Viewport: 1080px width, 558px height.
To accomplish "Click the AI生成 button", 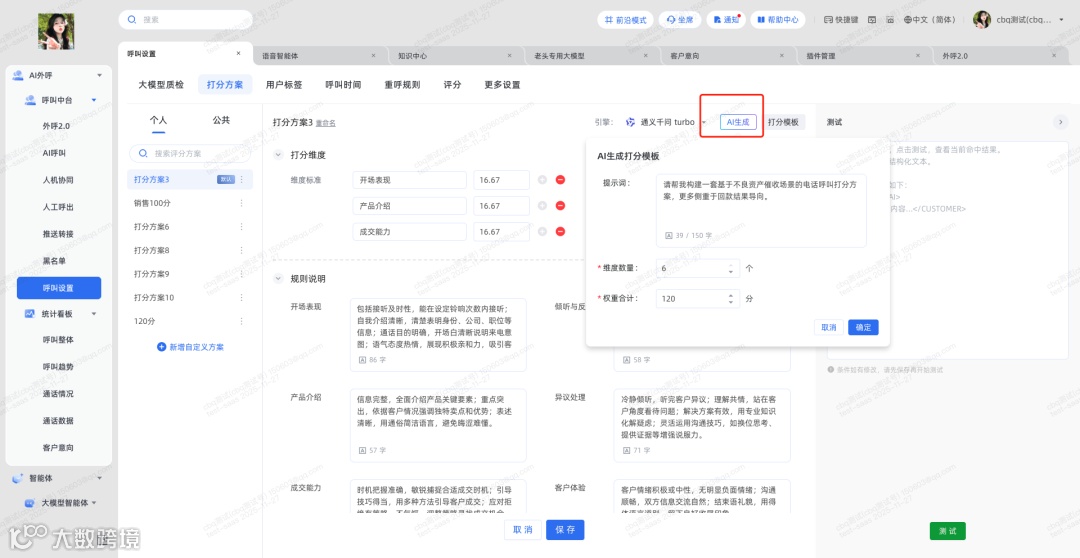I will 738,122.
